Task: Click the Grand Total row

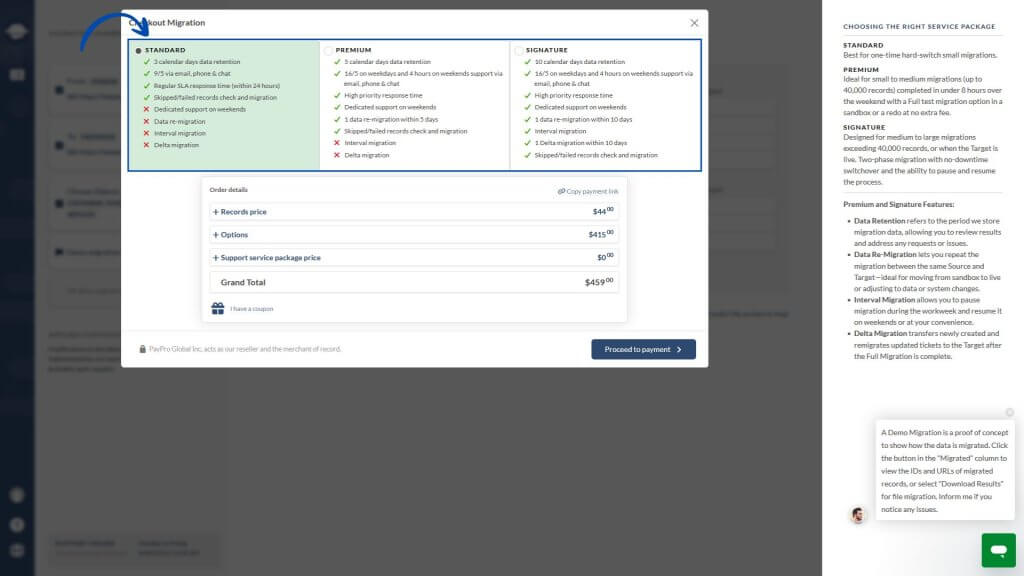Action: point(414,283)
